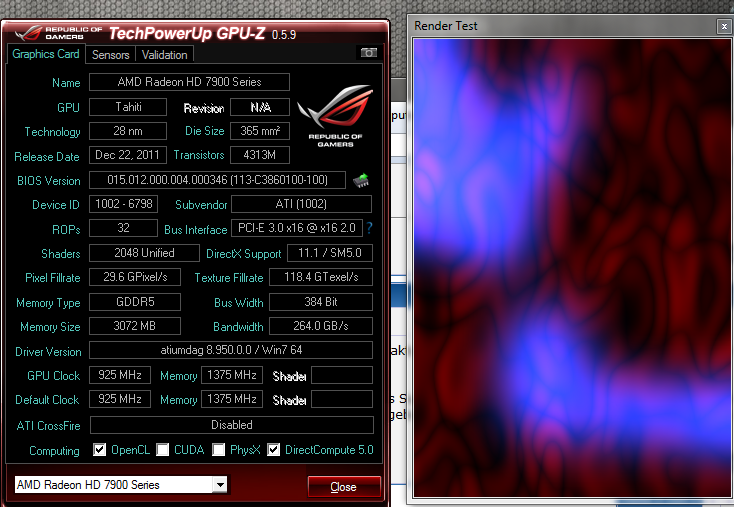This screenshot has height=507, width=734.
Task: Switch to the Graphics Card tab
Action: 45,54
